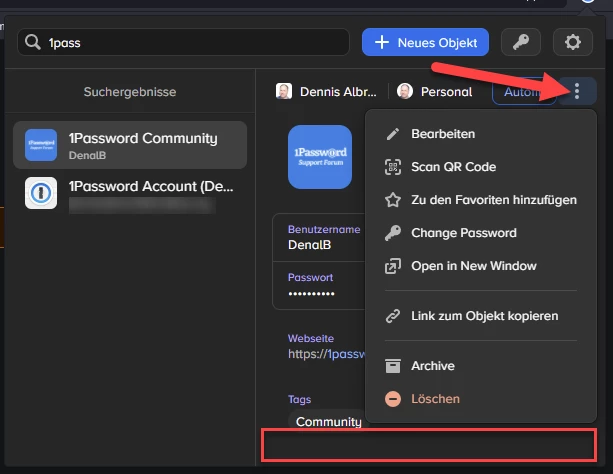Click the Webseite label
Image resolution: width=613 pixels, height=474 pixels.
pos(311,338)
